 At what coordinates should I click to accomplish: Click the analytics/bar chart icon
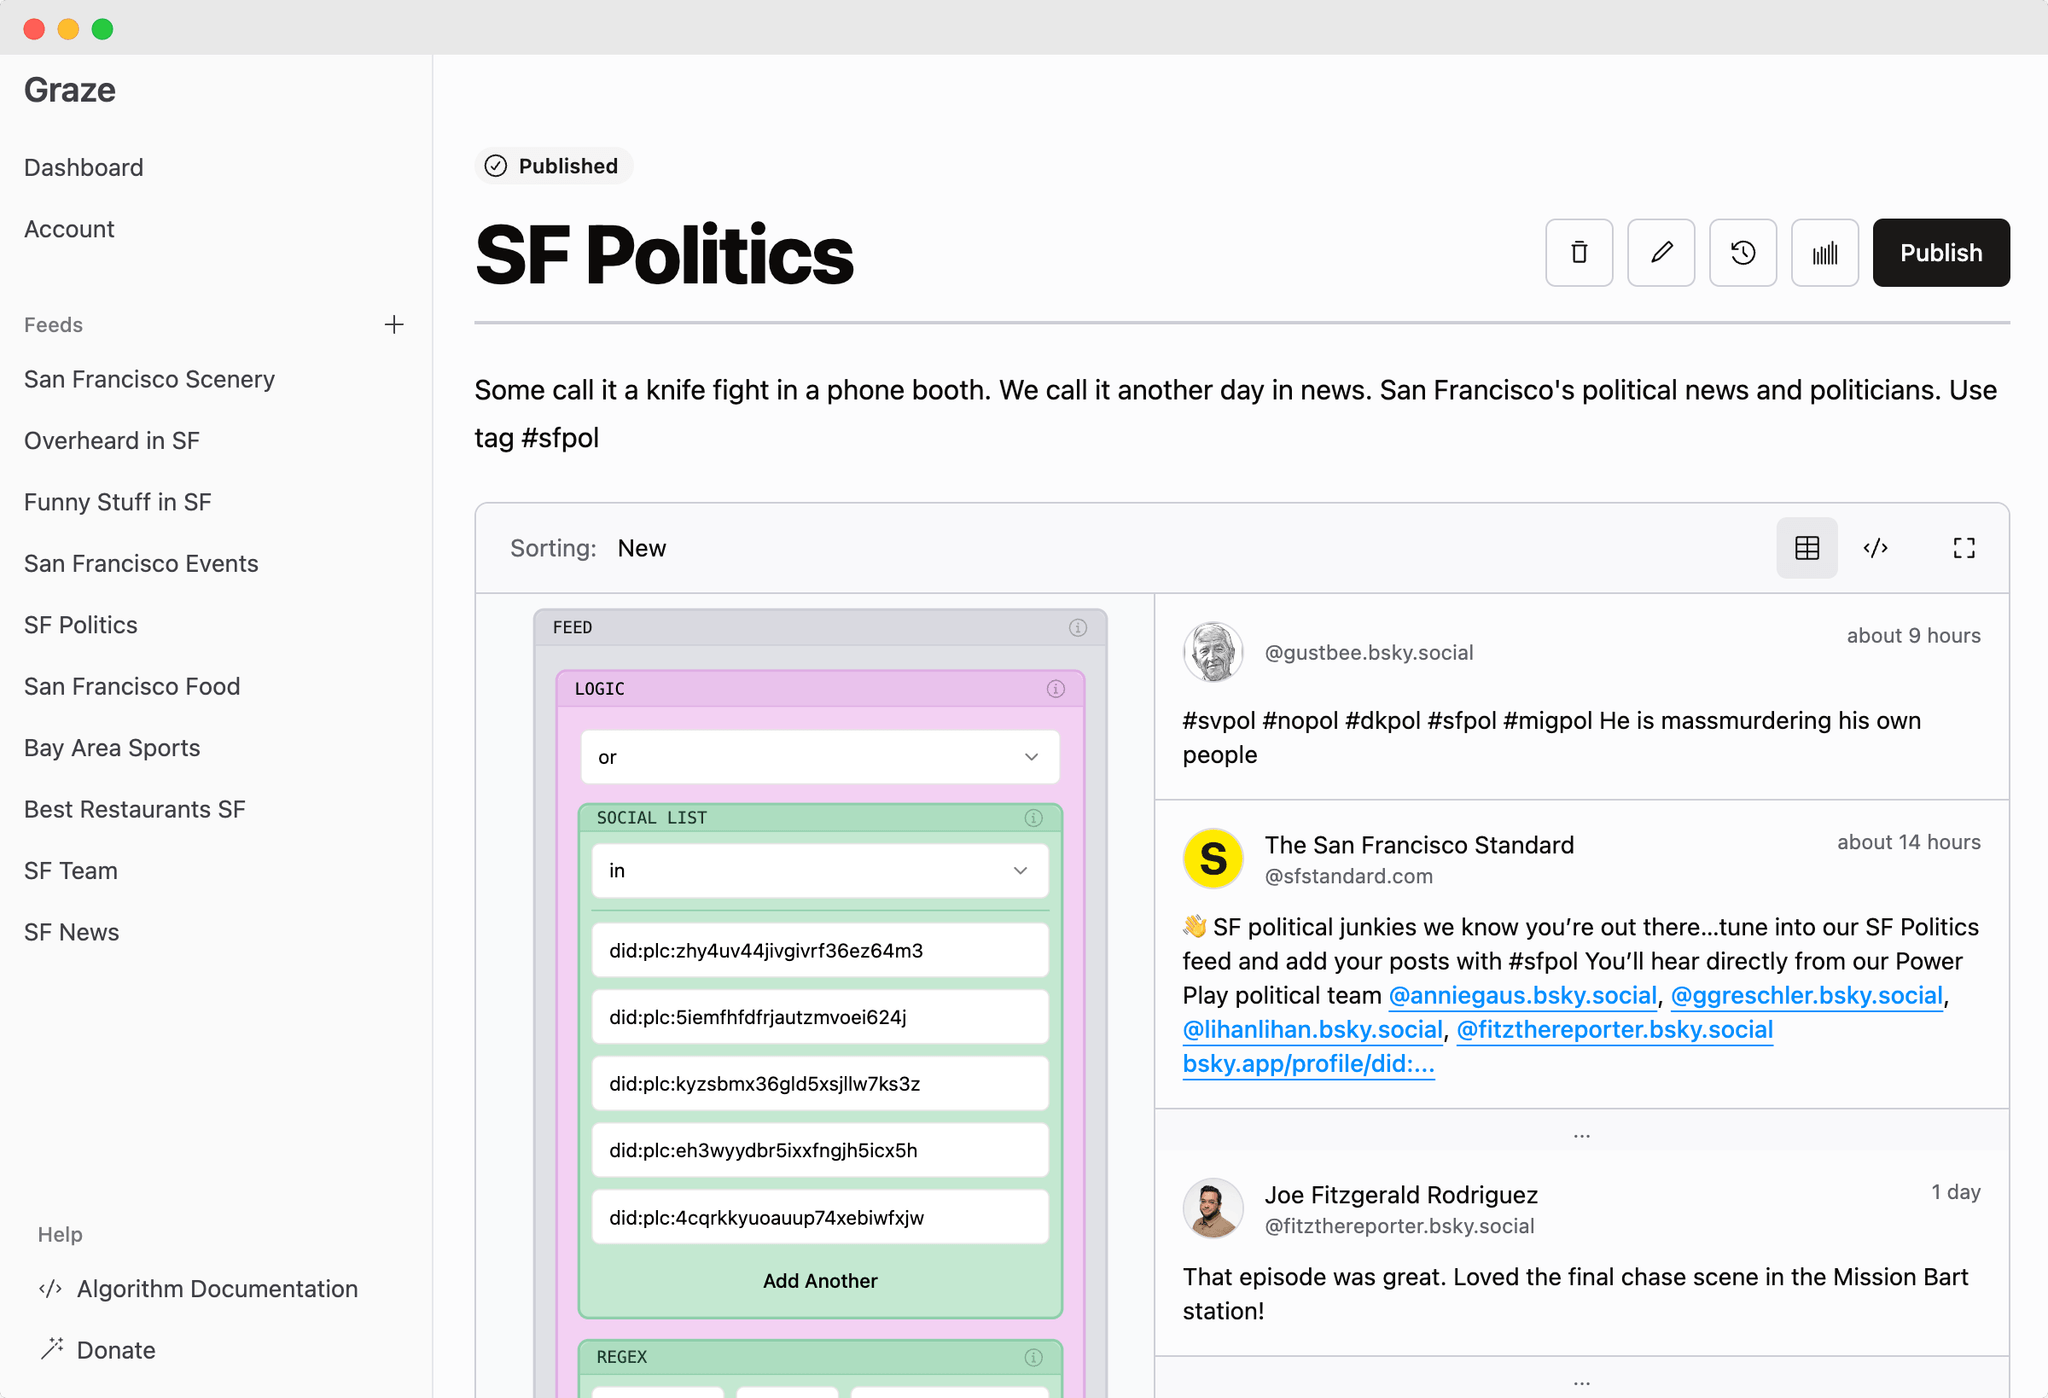pyautogui.click(x=1824, y=251)
